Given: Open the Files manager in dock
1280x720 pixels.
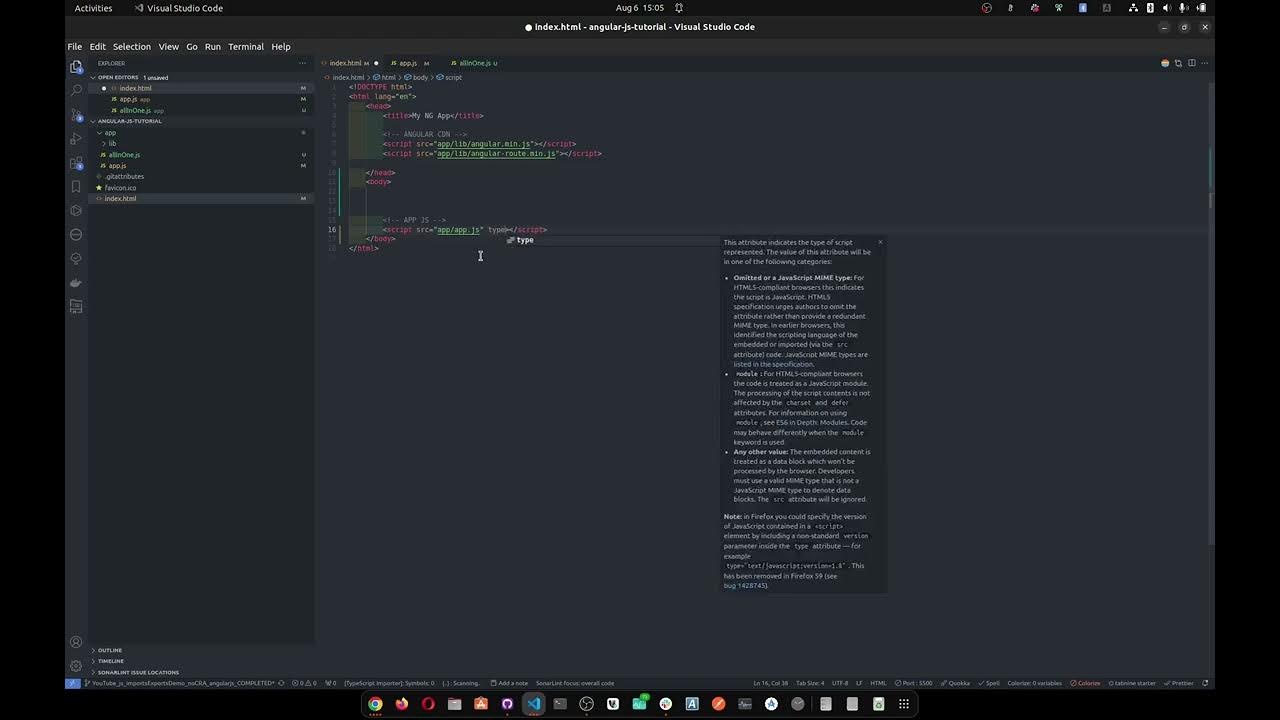Looking at the screenshot, I should click(x=454, y=704).
